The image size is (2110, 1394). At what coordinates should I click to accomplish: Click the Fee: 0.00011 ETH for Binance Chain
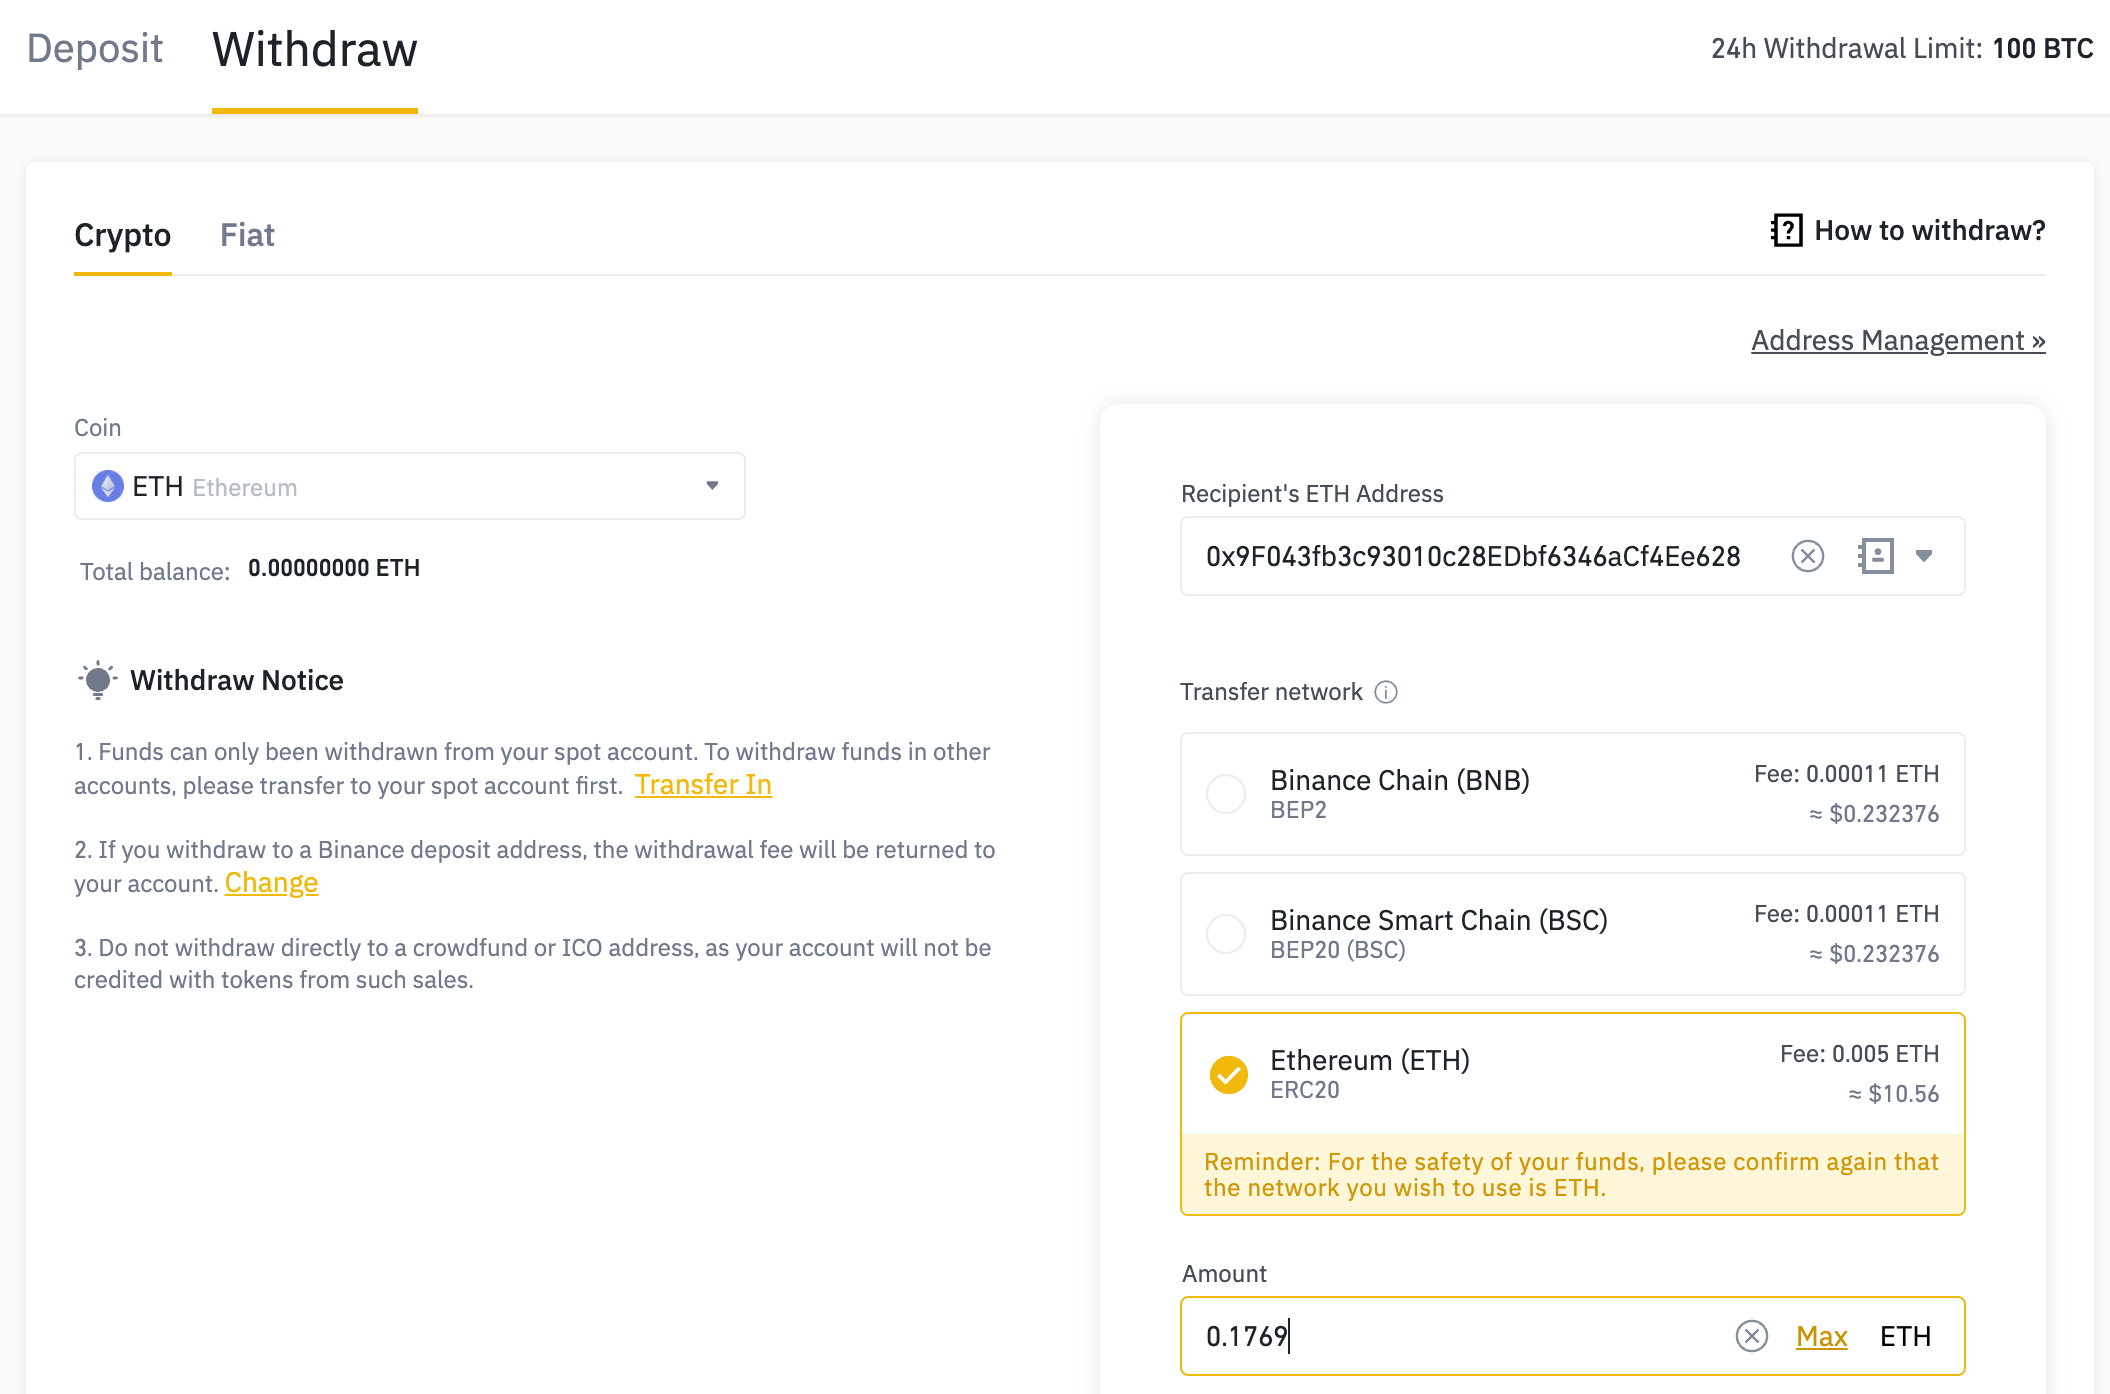tap(1846, 774)
